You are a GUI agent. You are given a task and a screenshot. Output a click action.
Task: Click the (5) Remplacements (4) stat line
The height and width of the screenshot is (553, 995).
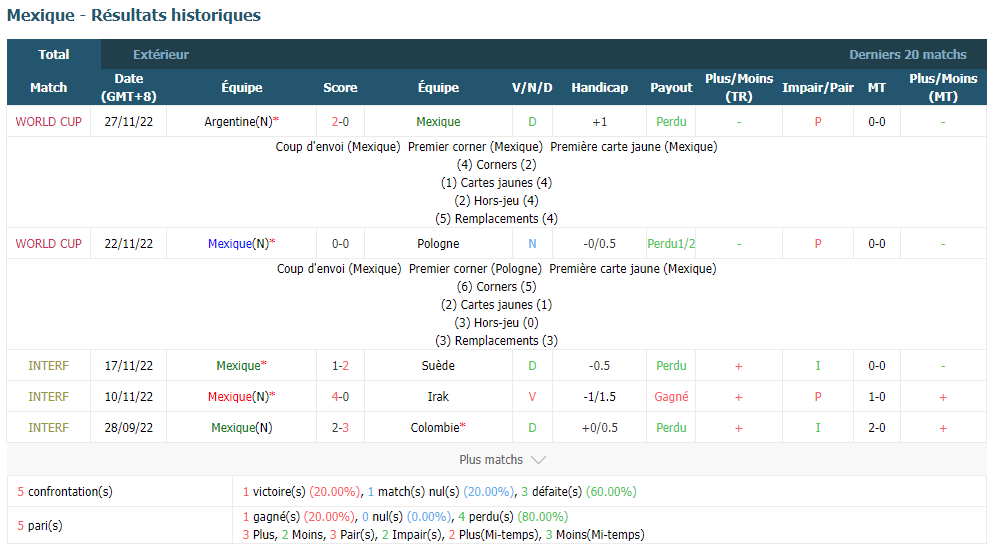coord(496,219)
